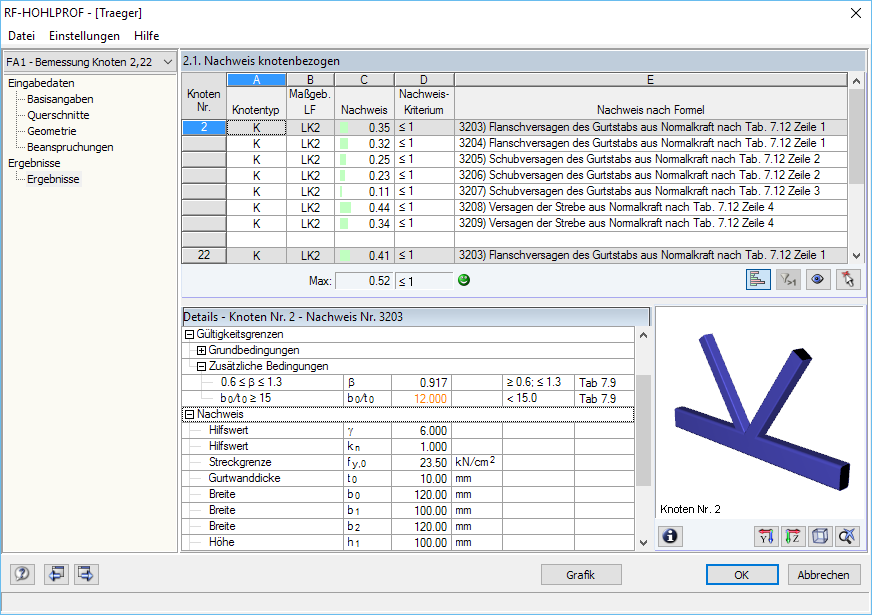872x615 pixels.
Task: Go to next window arrow icon
Action: click(86, 574)
